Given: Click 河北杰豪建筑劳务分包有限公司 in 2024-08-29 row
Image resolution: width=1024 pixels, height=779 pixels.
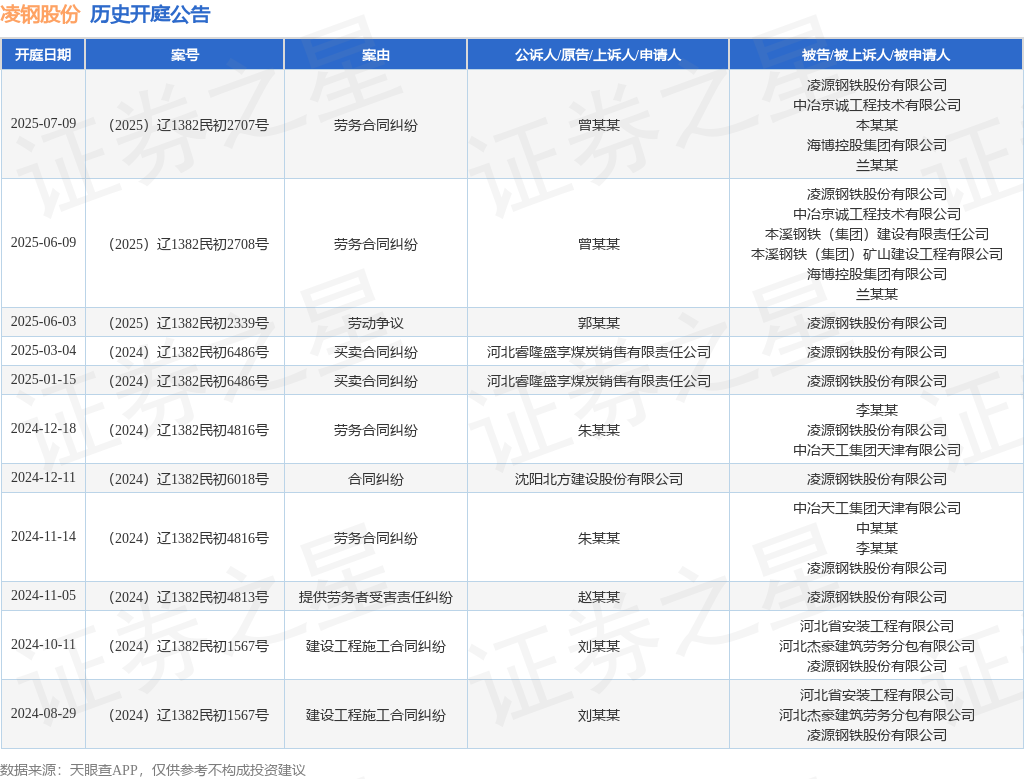Looking at the screenshot, I should (x=876, y=715).
